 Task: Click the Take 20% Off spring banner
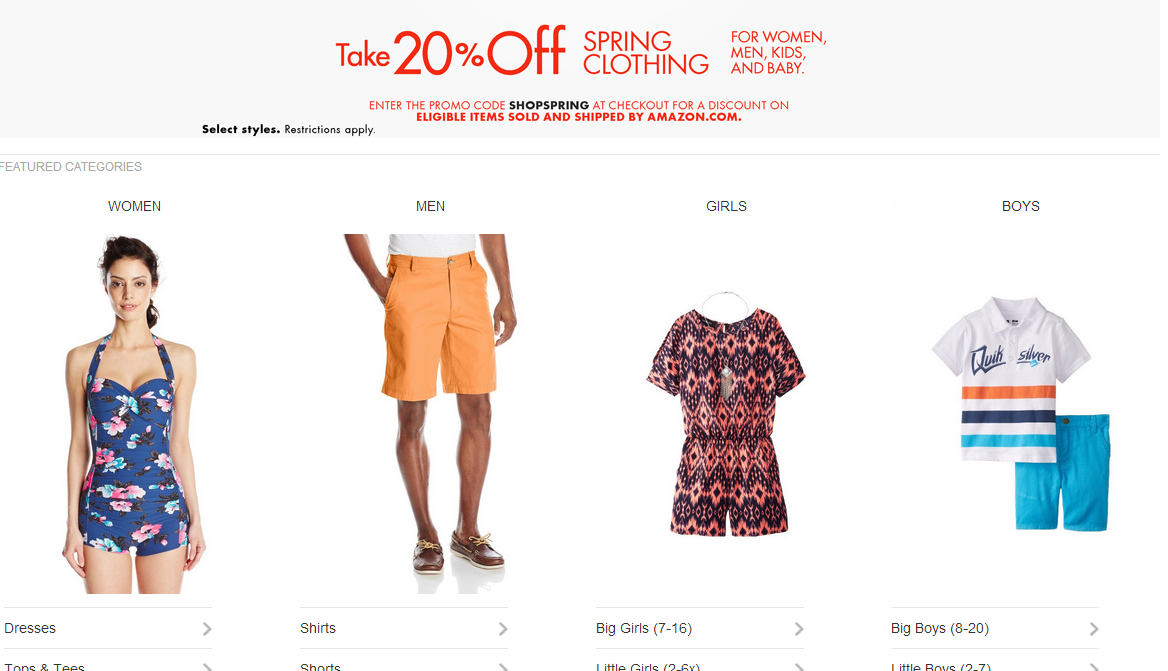[x=580, y=69]
